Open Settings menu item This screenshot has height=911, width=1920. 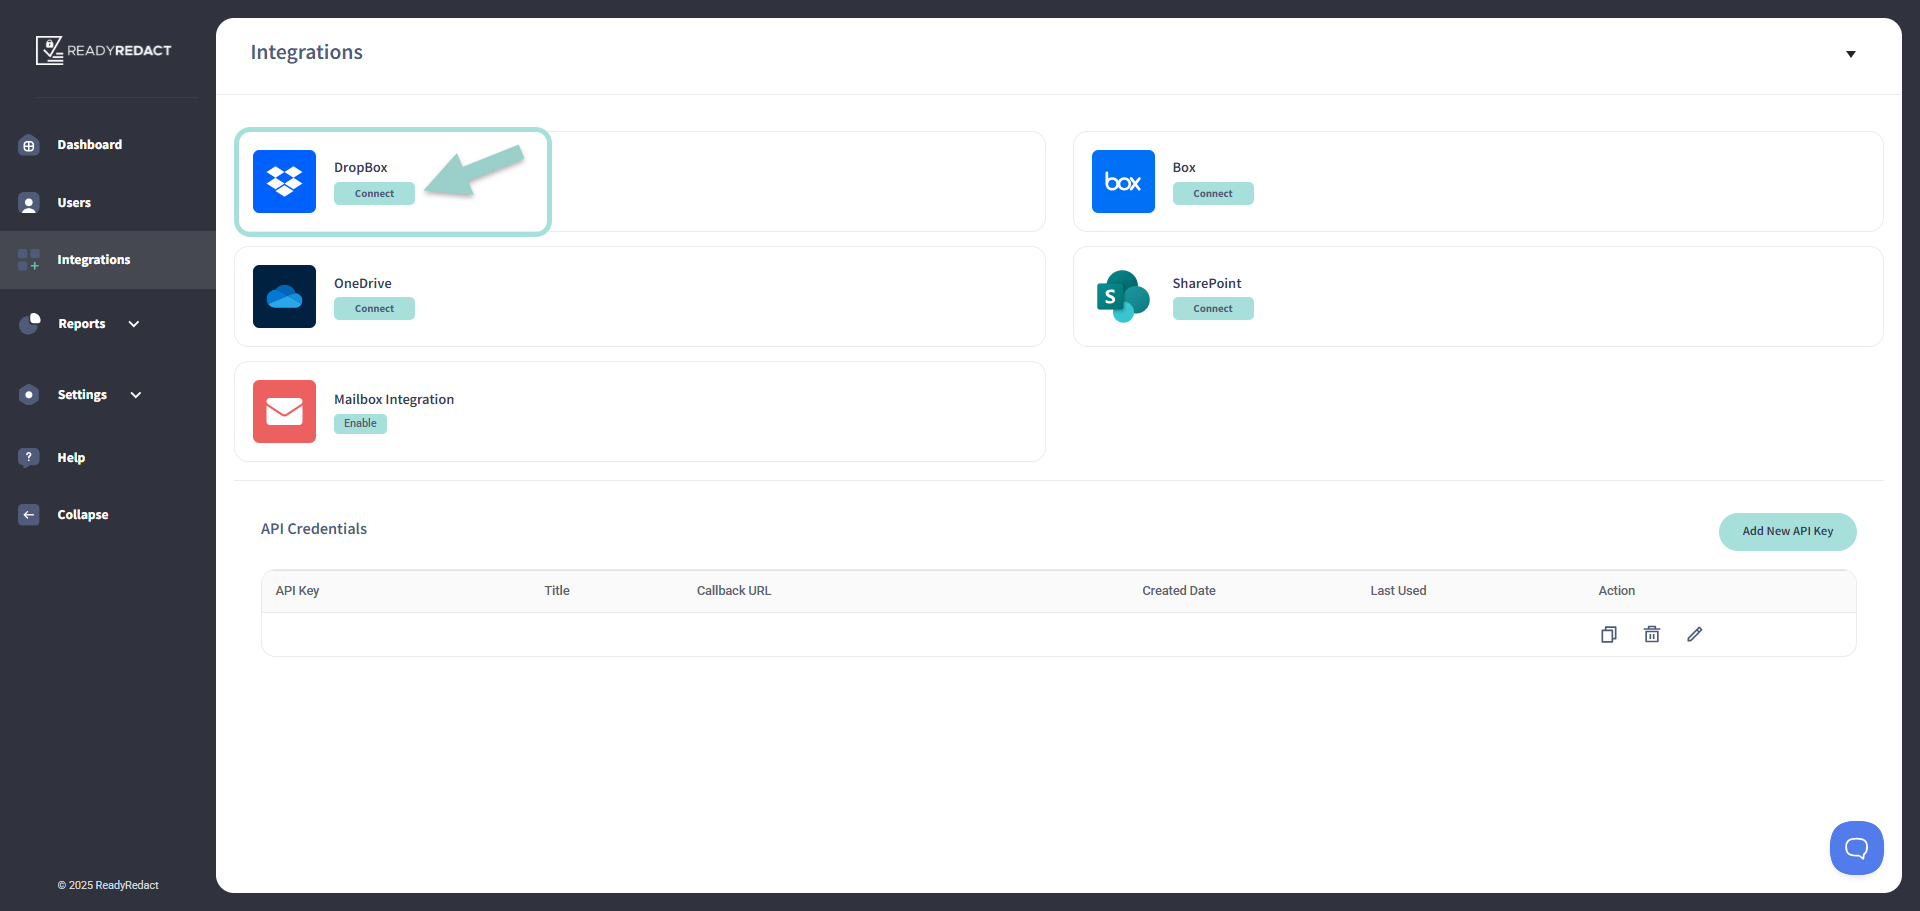[82, 395]
